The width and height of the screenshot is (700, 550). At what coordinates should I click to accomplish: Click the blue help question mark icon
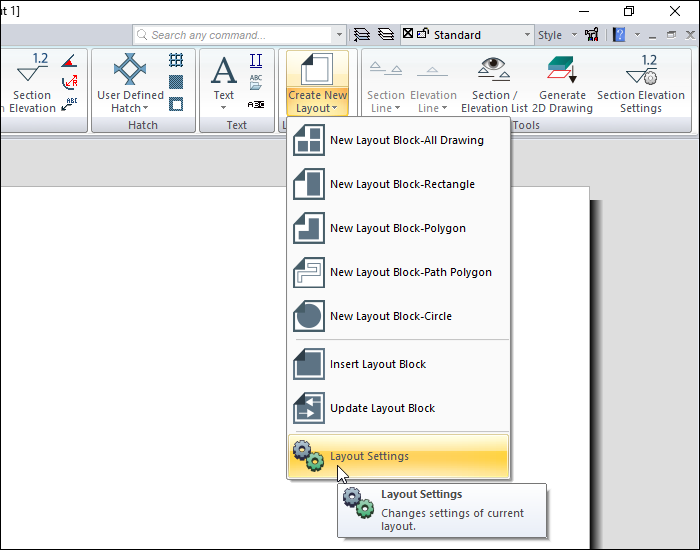tap(619, 35)
